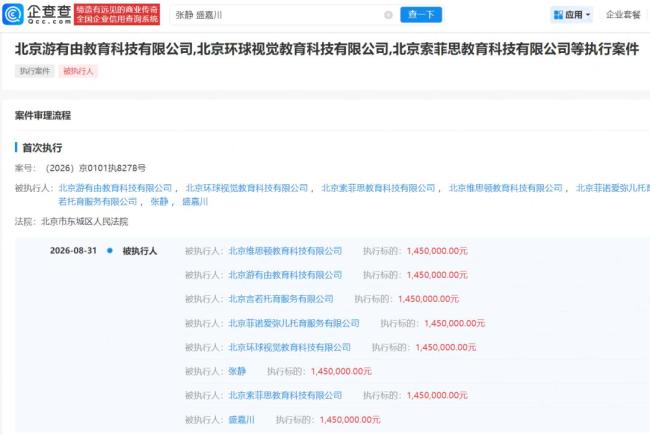Click the 应用 grid icon

pos(558,15)
